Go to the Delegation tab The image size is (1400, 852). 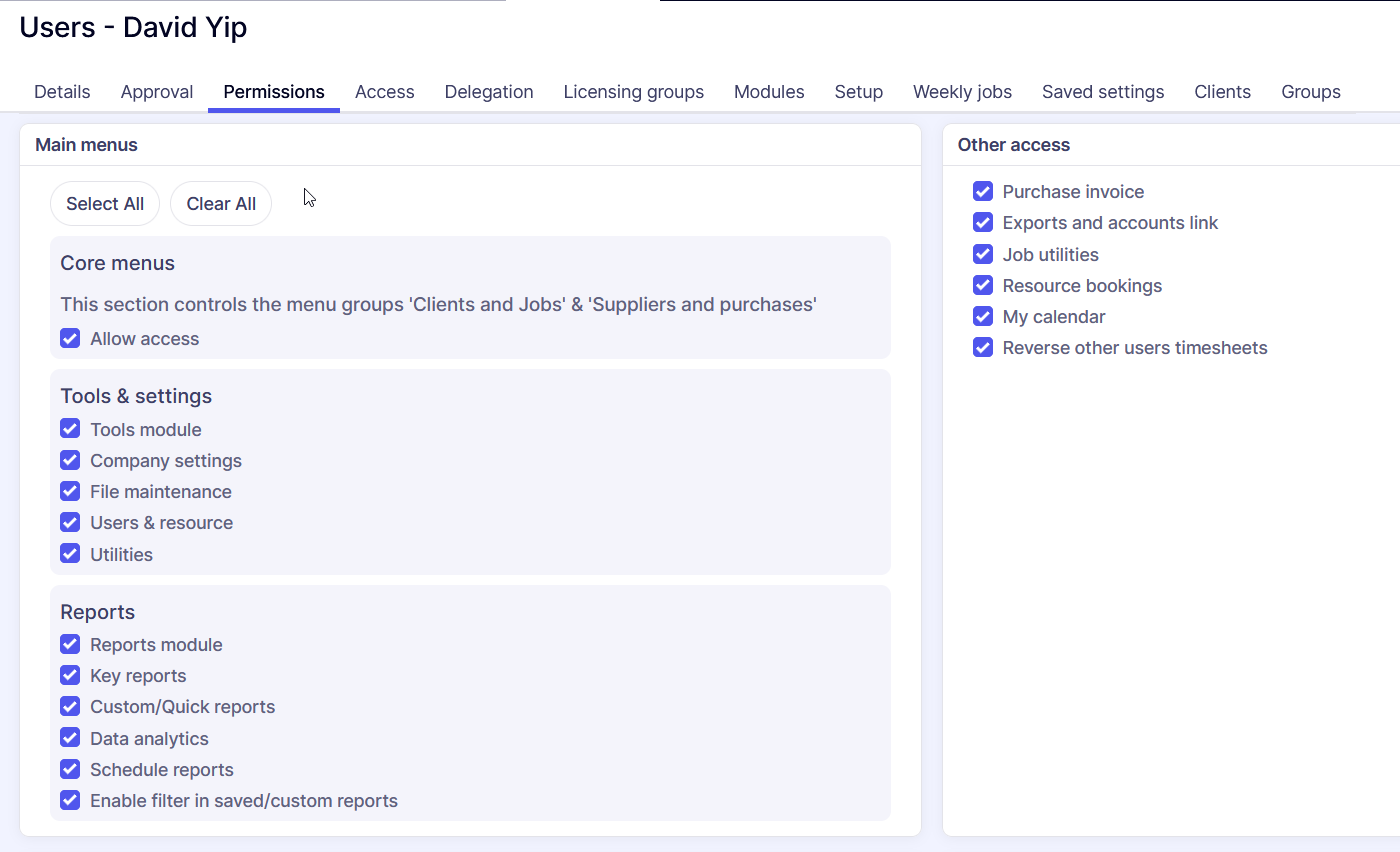(x=489, y=92)
